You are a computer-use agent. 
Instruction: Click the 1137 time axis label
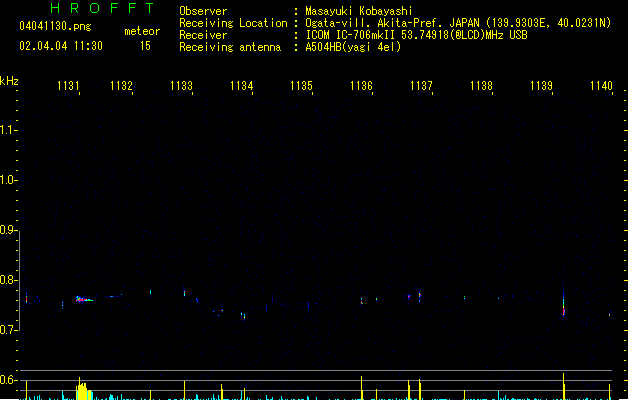coord(421,86)
